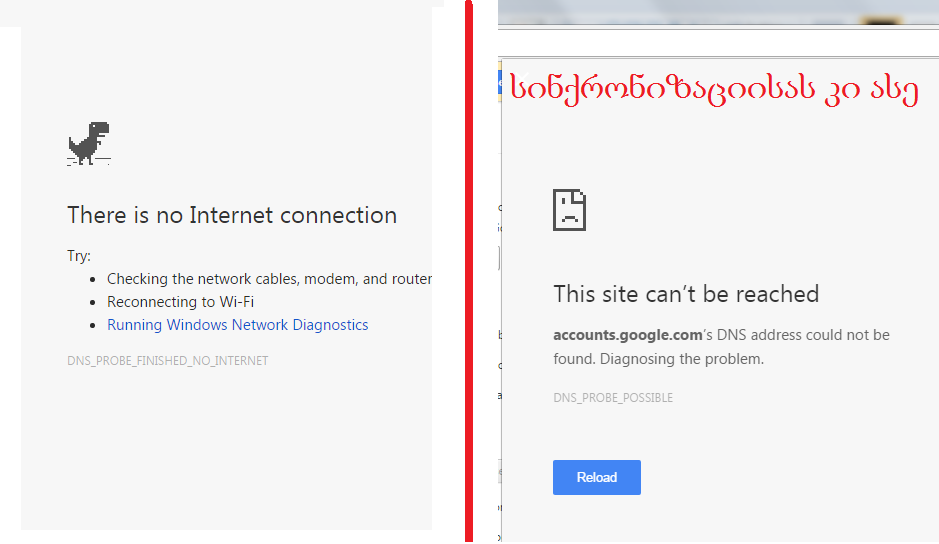Click the pixel dinosaur icon

(x=88, y=144)
